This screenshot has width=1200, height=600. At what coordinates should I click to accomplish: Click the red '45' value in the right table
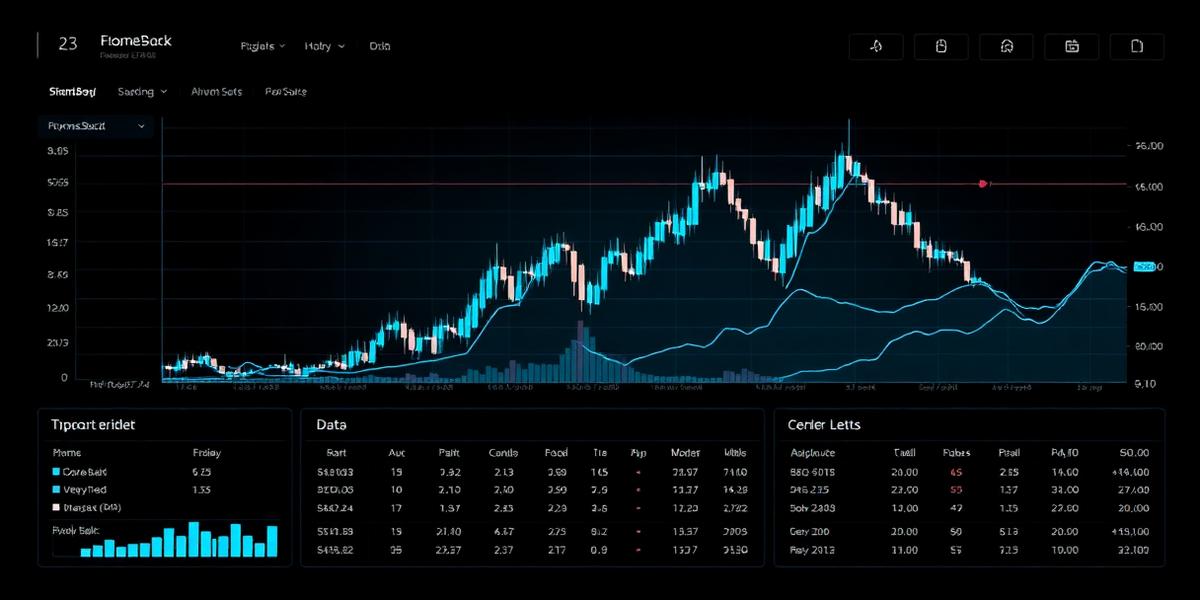point(956,471)
